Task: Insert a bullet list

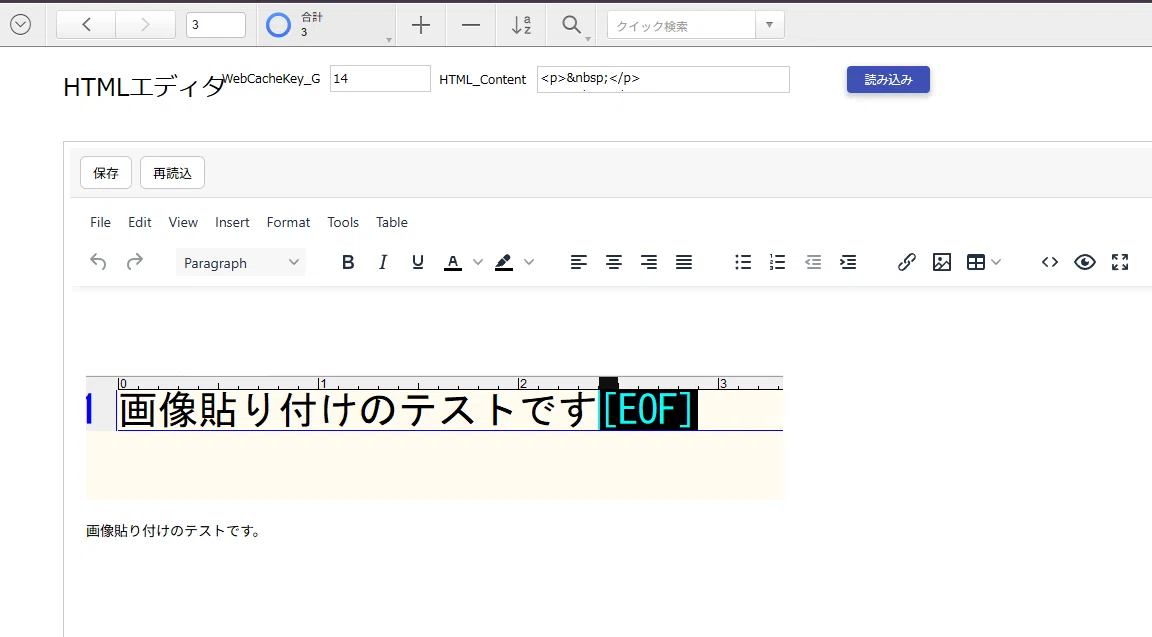Action: [743, 262]
